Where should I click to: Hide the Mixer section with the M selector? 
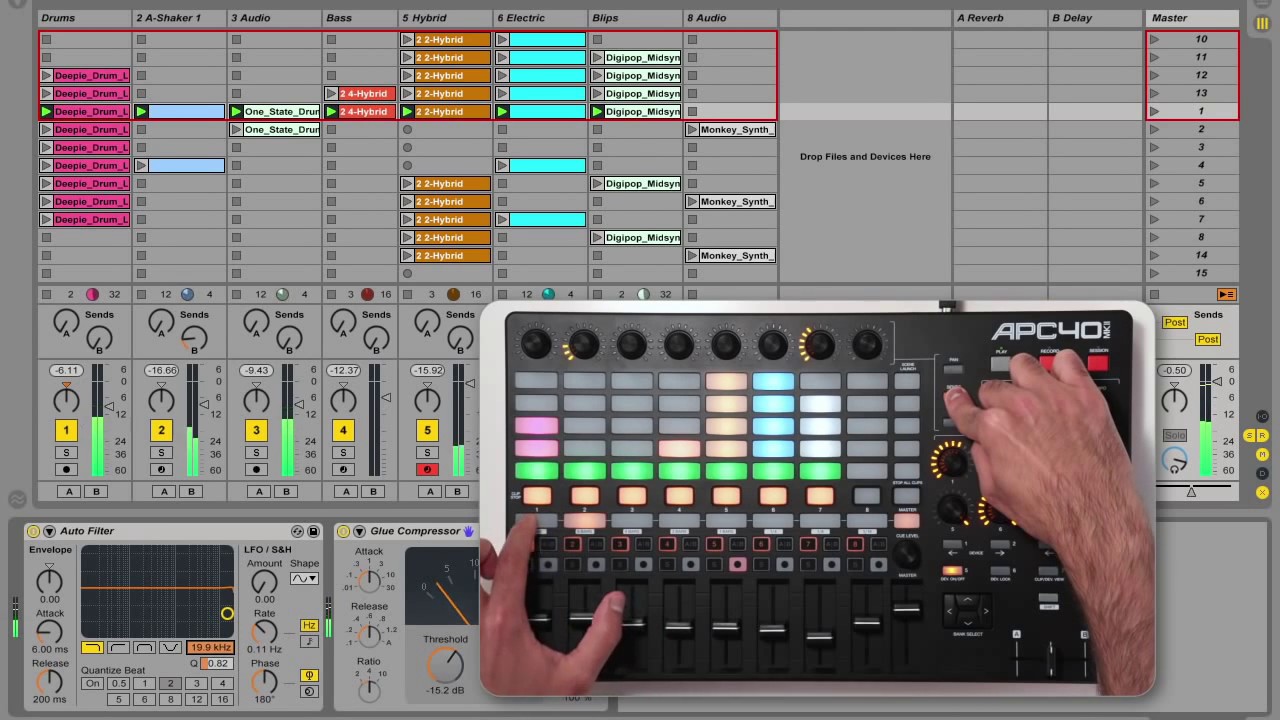click(1262, 455)
